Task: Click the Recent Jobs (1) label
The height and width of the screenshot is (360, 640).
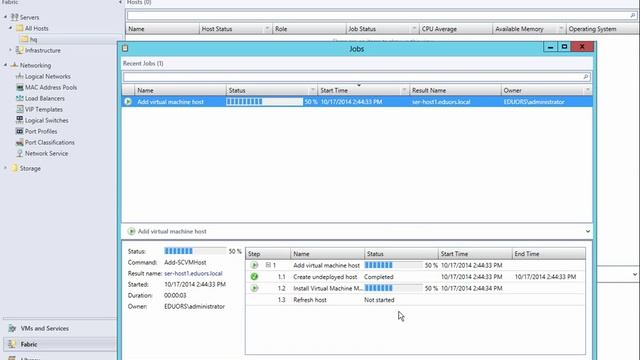Action: click(143, 63)
